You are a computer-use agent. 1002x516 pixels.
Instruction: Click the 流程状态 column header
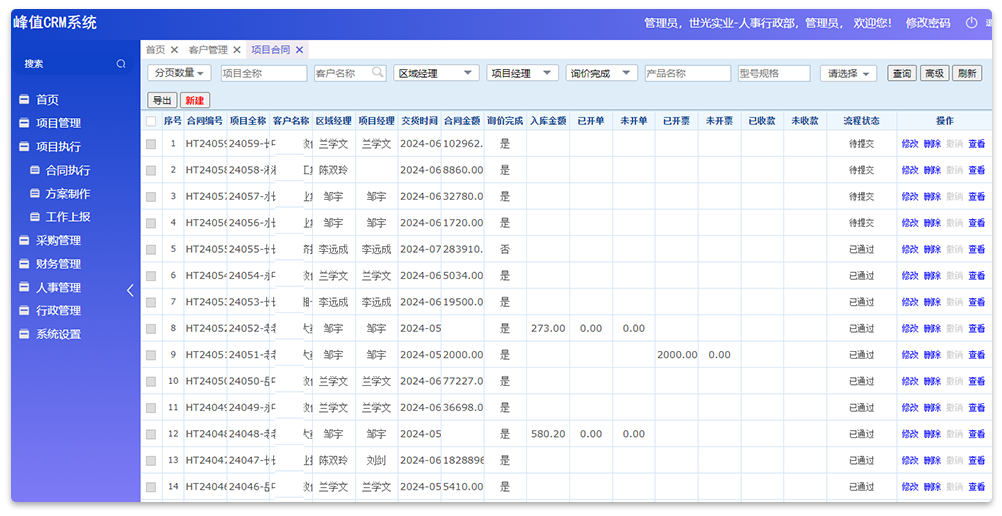click(861, 121)
